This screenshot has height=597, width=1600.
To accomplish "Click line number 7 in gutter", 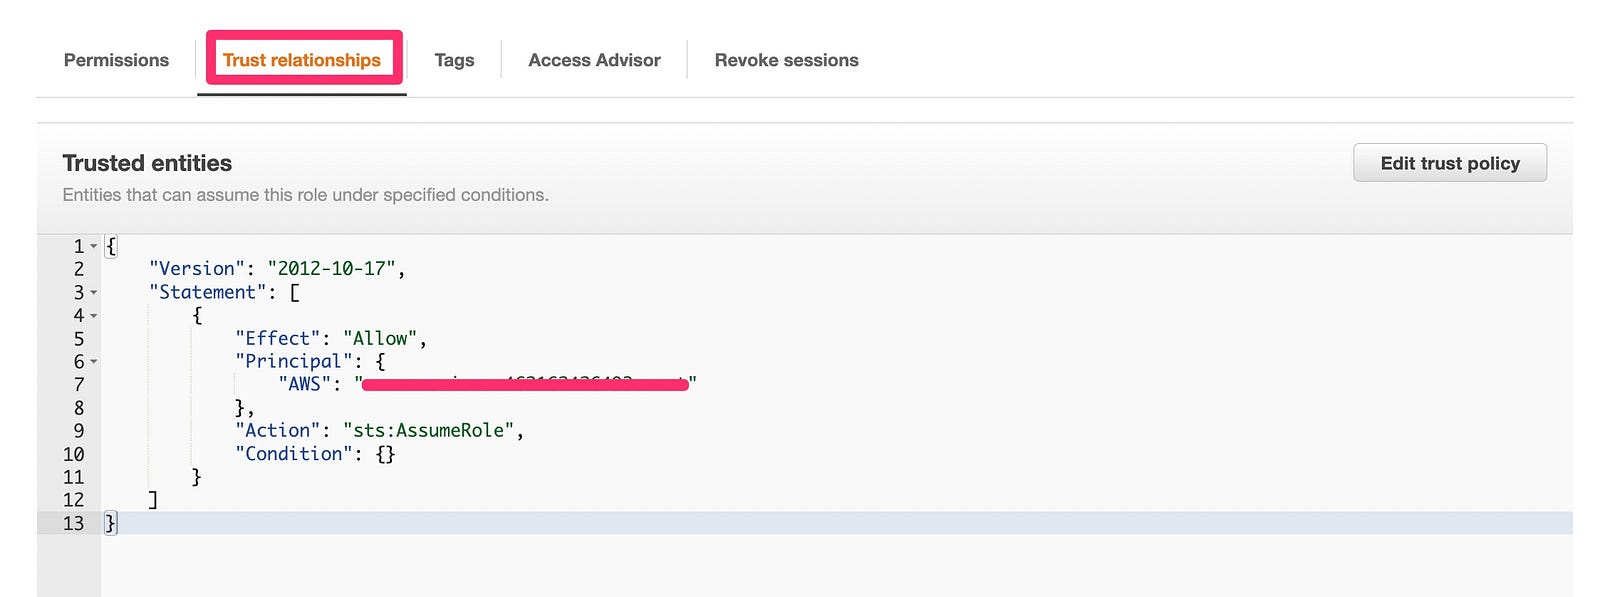I will coord(78,385).
